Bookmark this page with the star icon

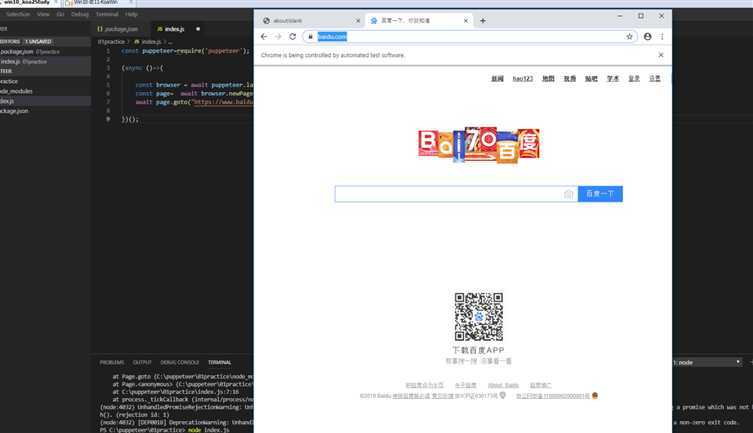click(629, 36)
